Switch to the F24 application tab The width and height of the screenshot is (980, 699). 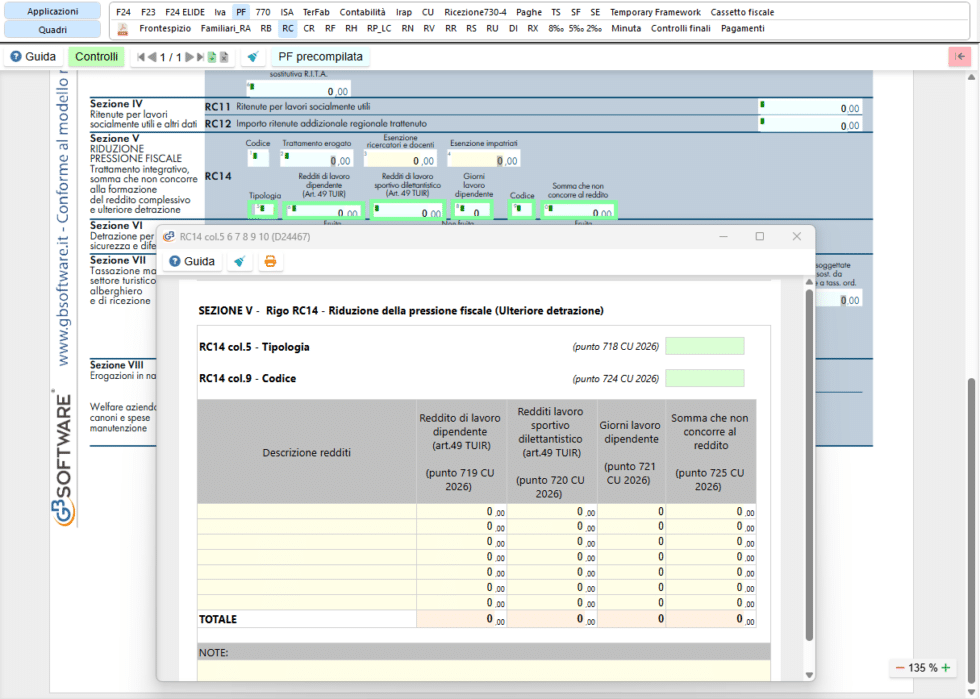(123, 12)
